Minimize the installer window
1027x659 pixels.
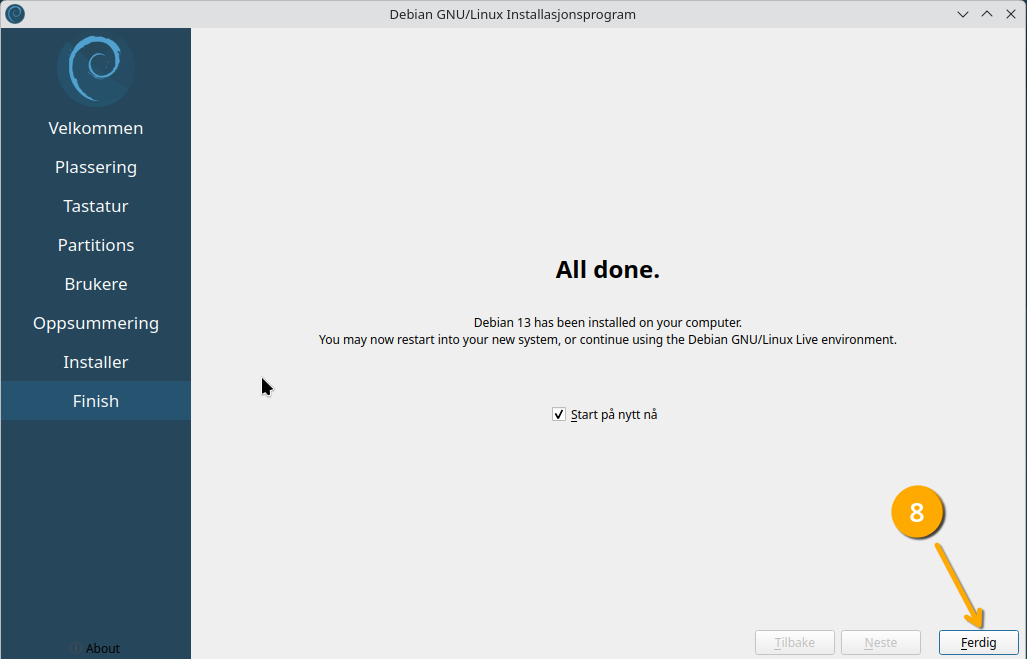pos(963,14)
